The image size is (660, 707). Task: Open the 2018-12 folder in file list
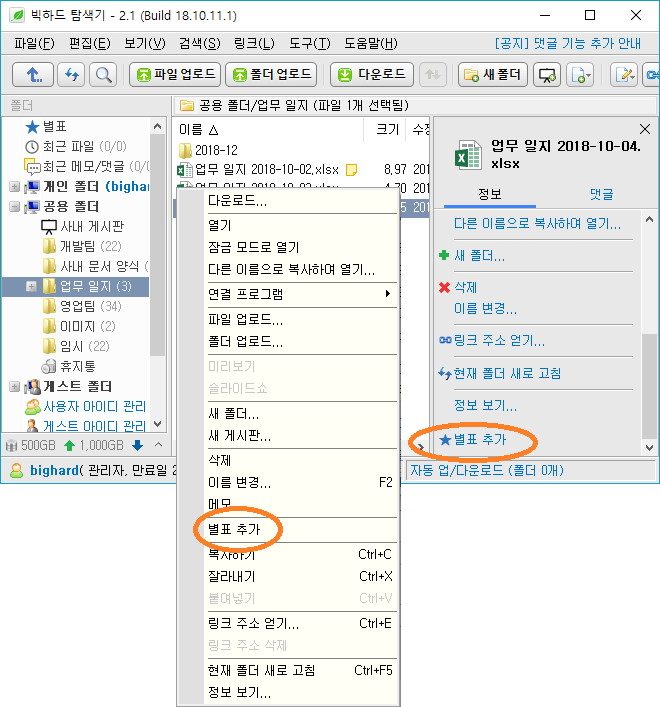tap(208, 150)
